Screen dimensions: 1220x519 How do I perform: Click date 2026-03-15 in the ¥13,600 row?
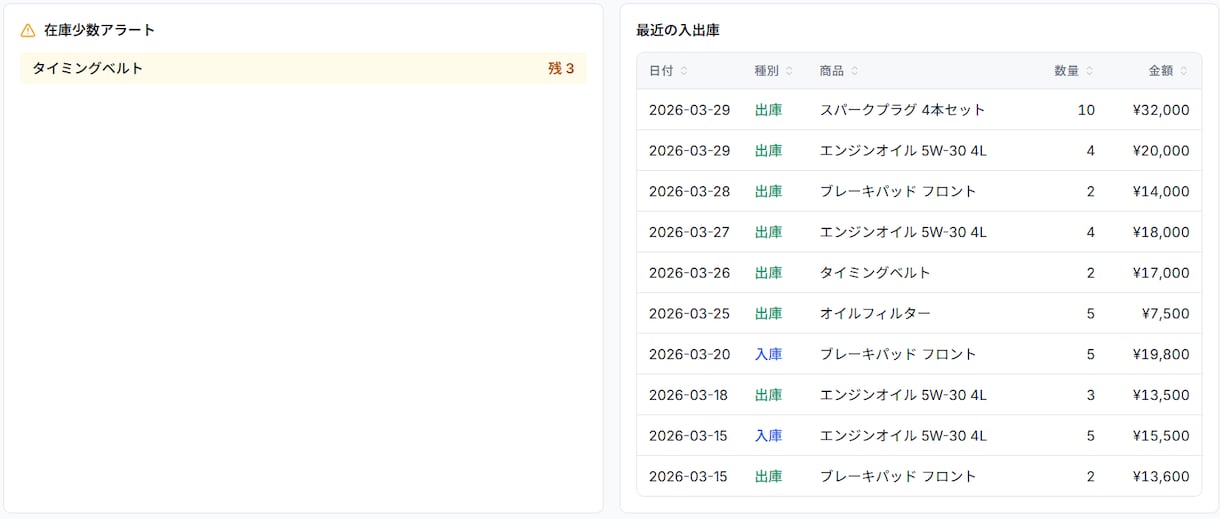[690, 477]
